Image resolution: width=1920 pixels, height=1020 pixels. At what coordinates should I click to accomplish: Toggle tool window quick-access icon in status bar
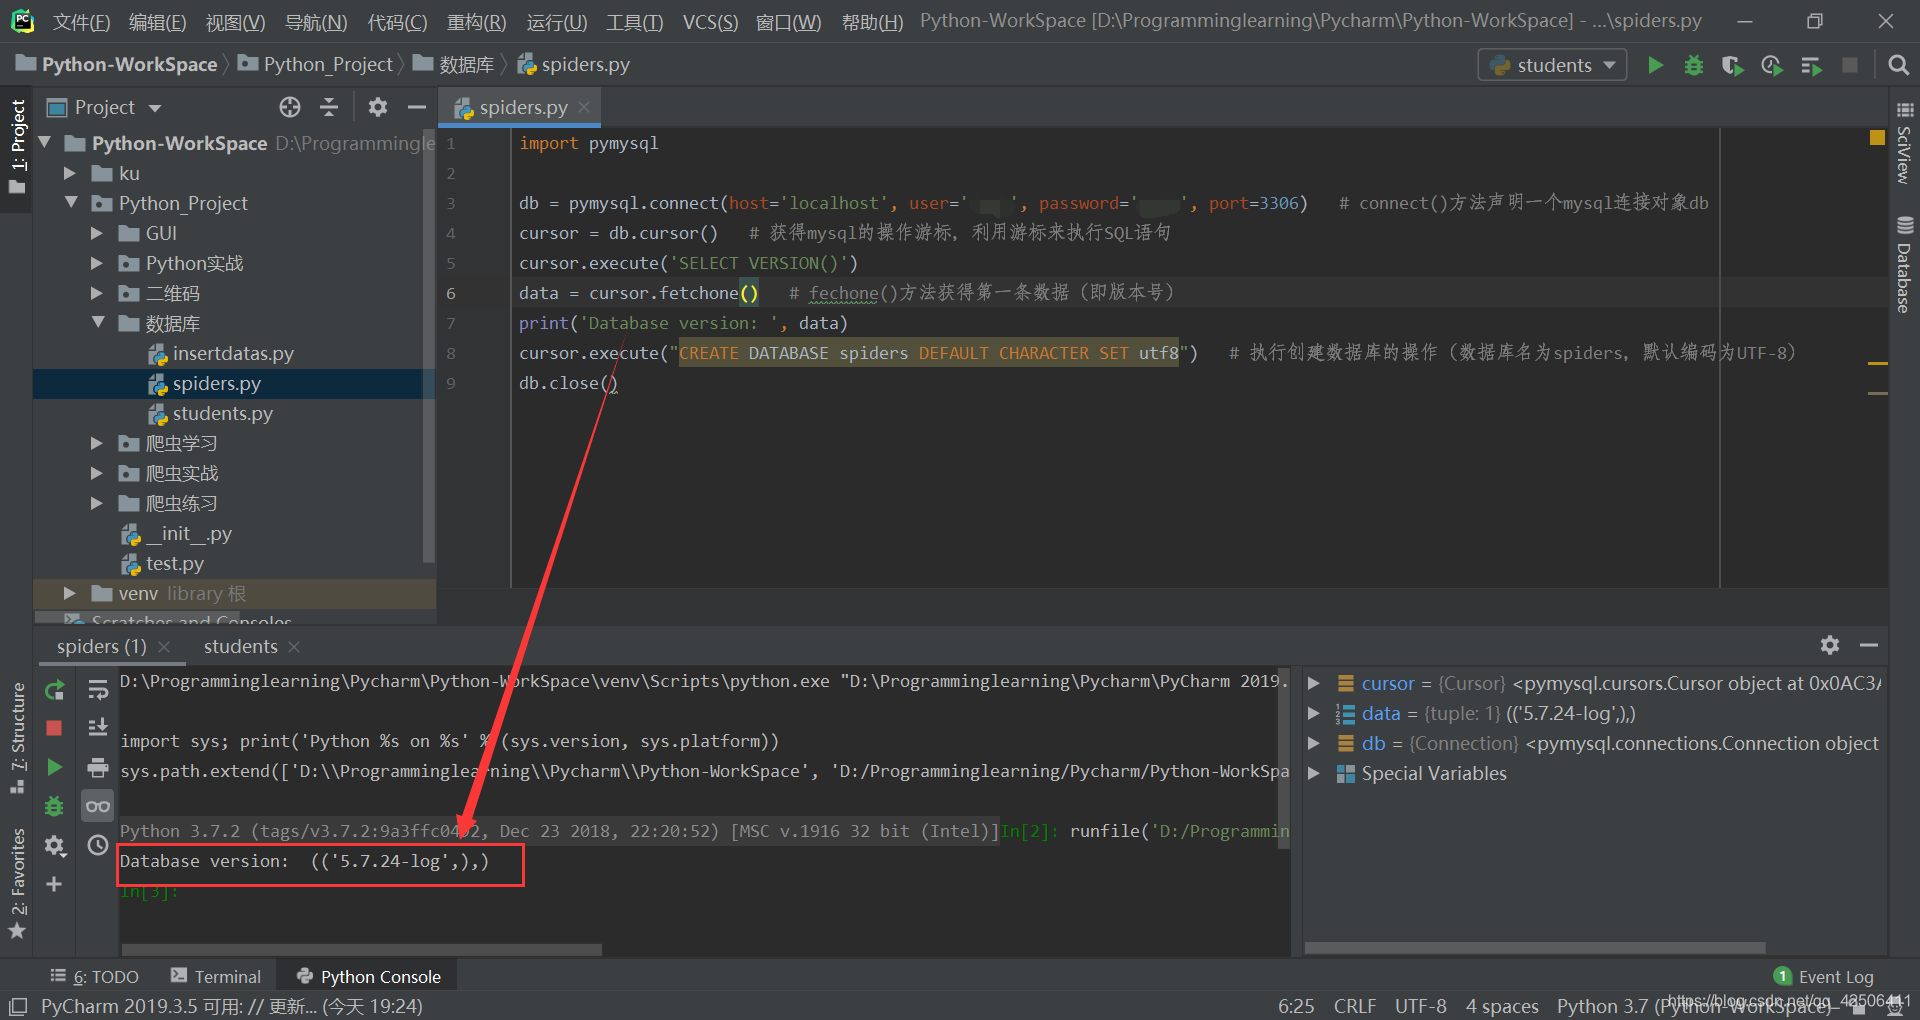tap(17, 1006)
